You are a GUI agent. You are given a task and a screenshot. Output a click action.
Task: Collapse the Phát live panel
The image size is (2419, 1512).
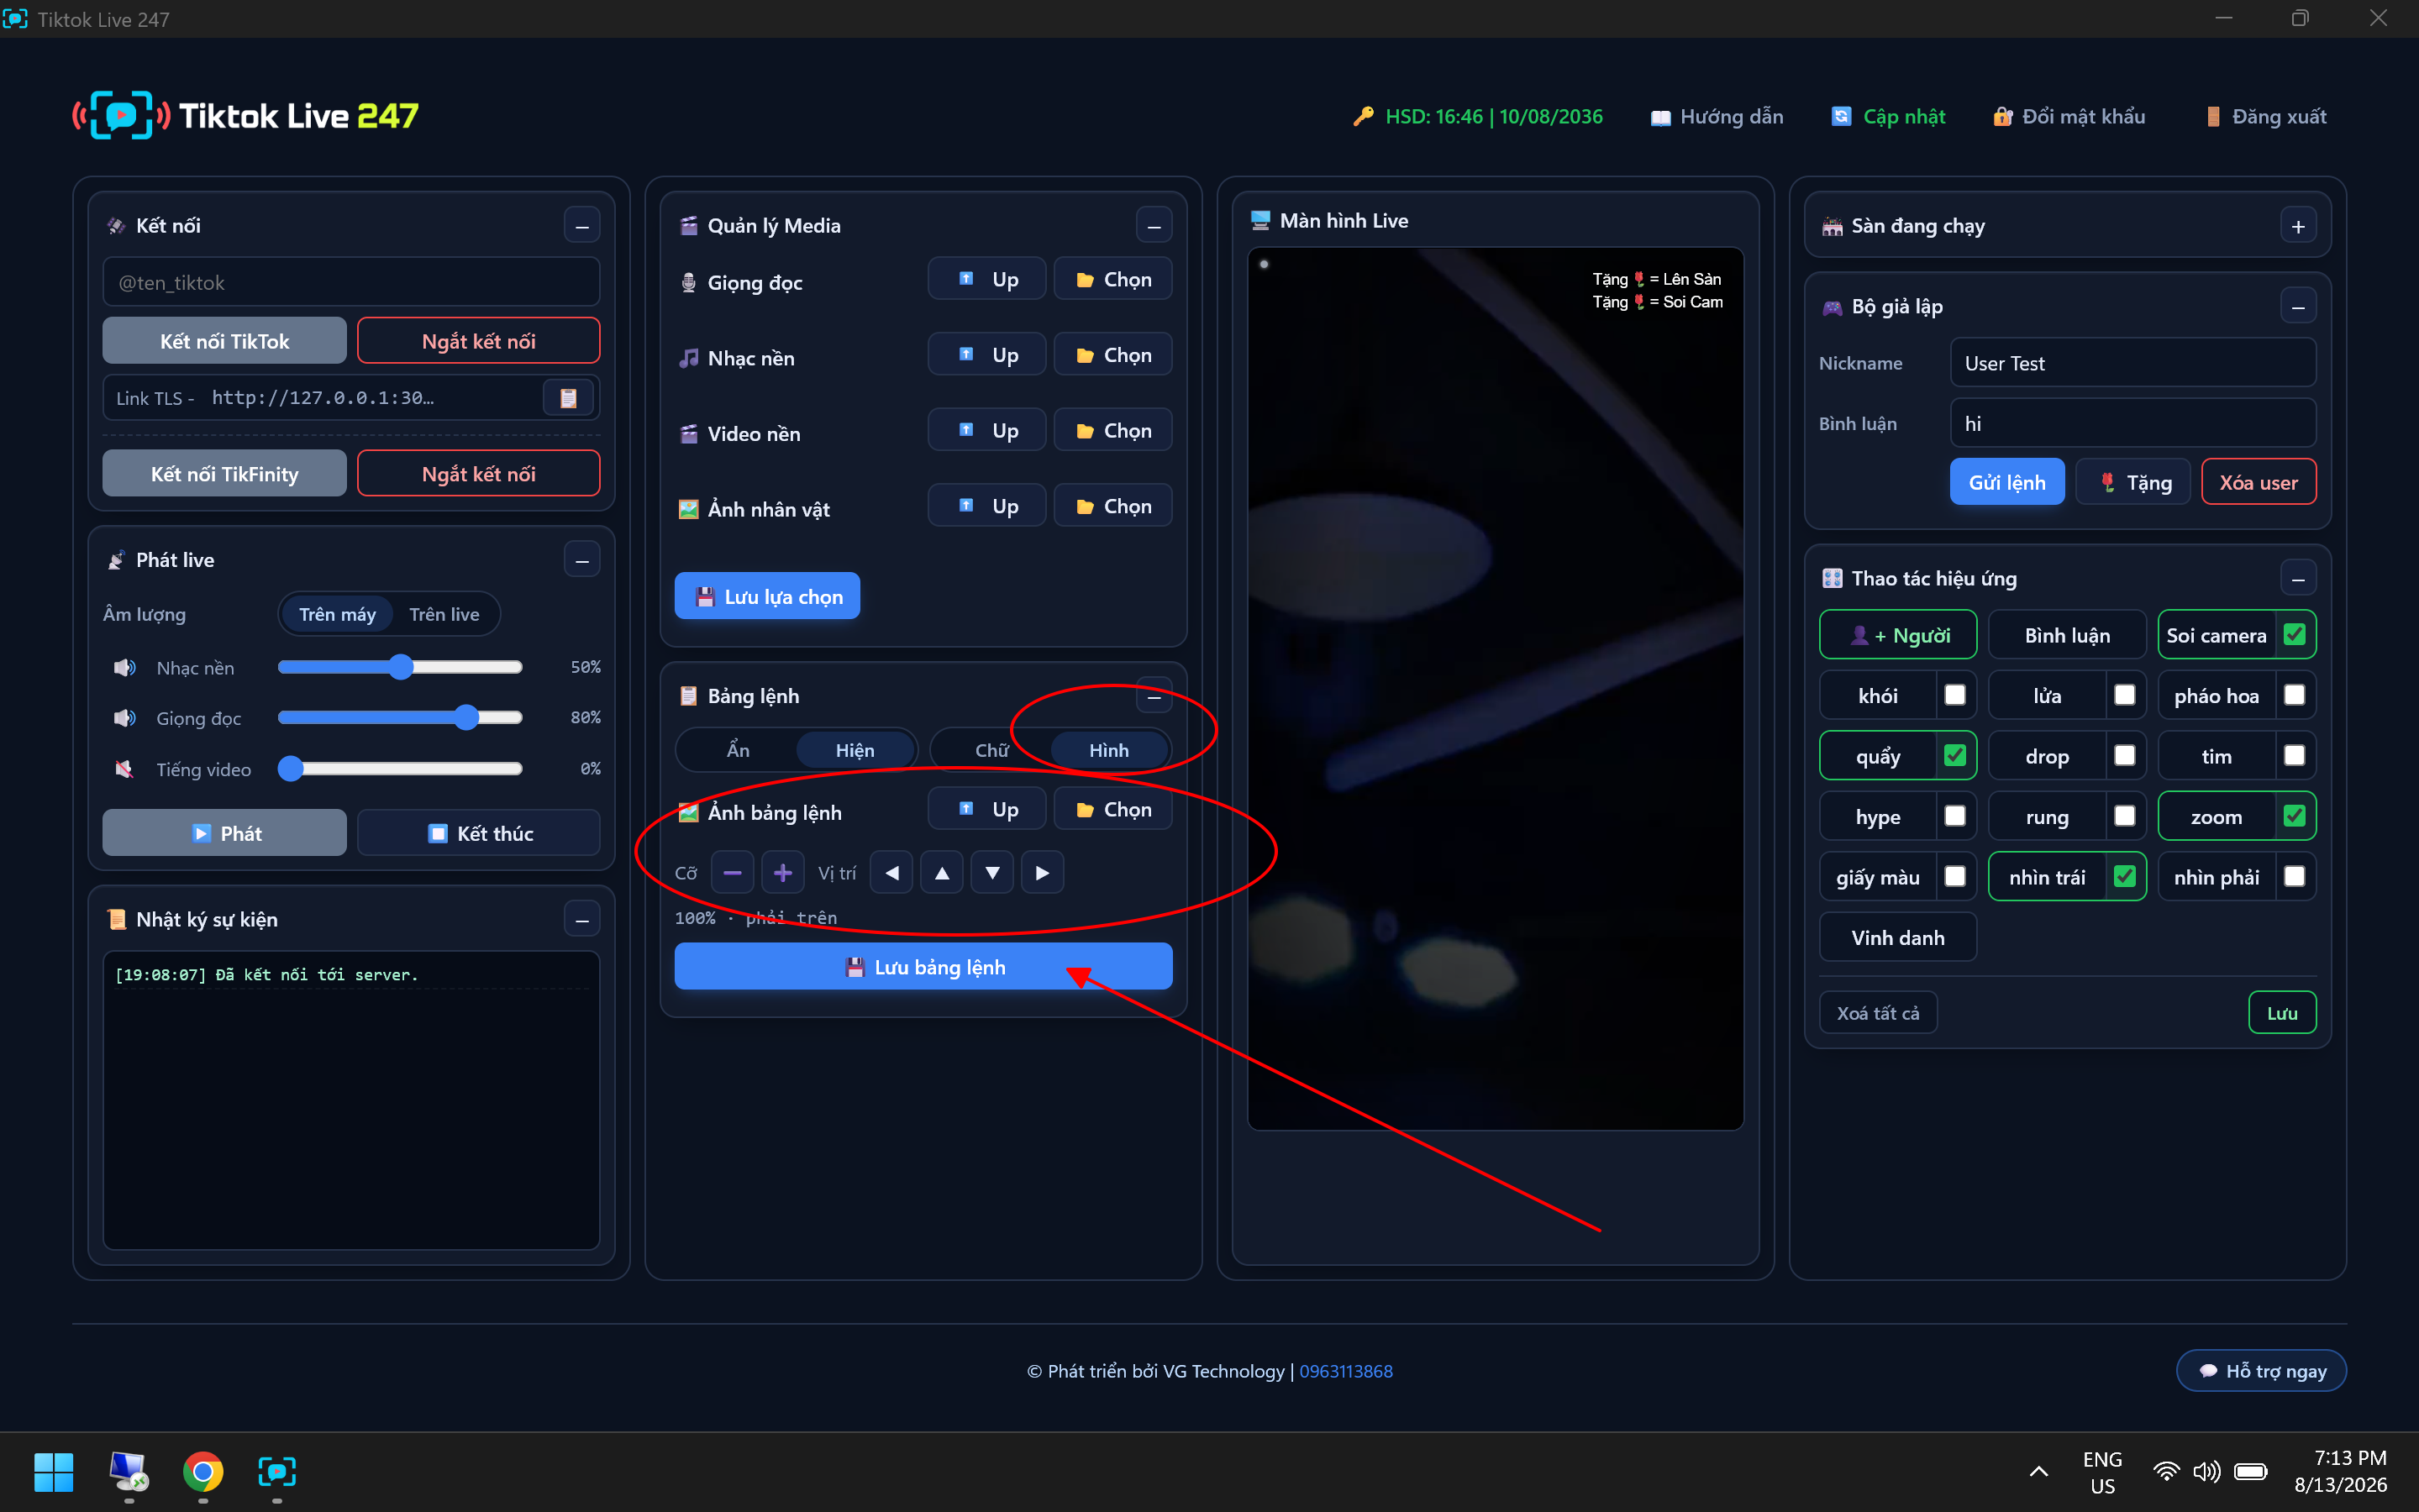point(582,560)
